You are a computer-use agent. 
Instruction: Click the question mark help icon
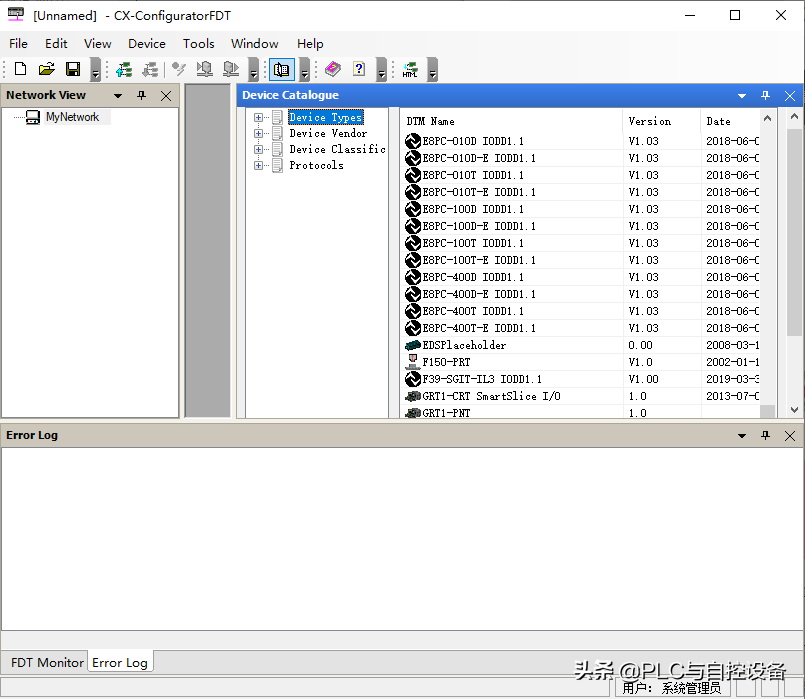point(359,69)
